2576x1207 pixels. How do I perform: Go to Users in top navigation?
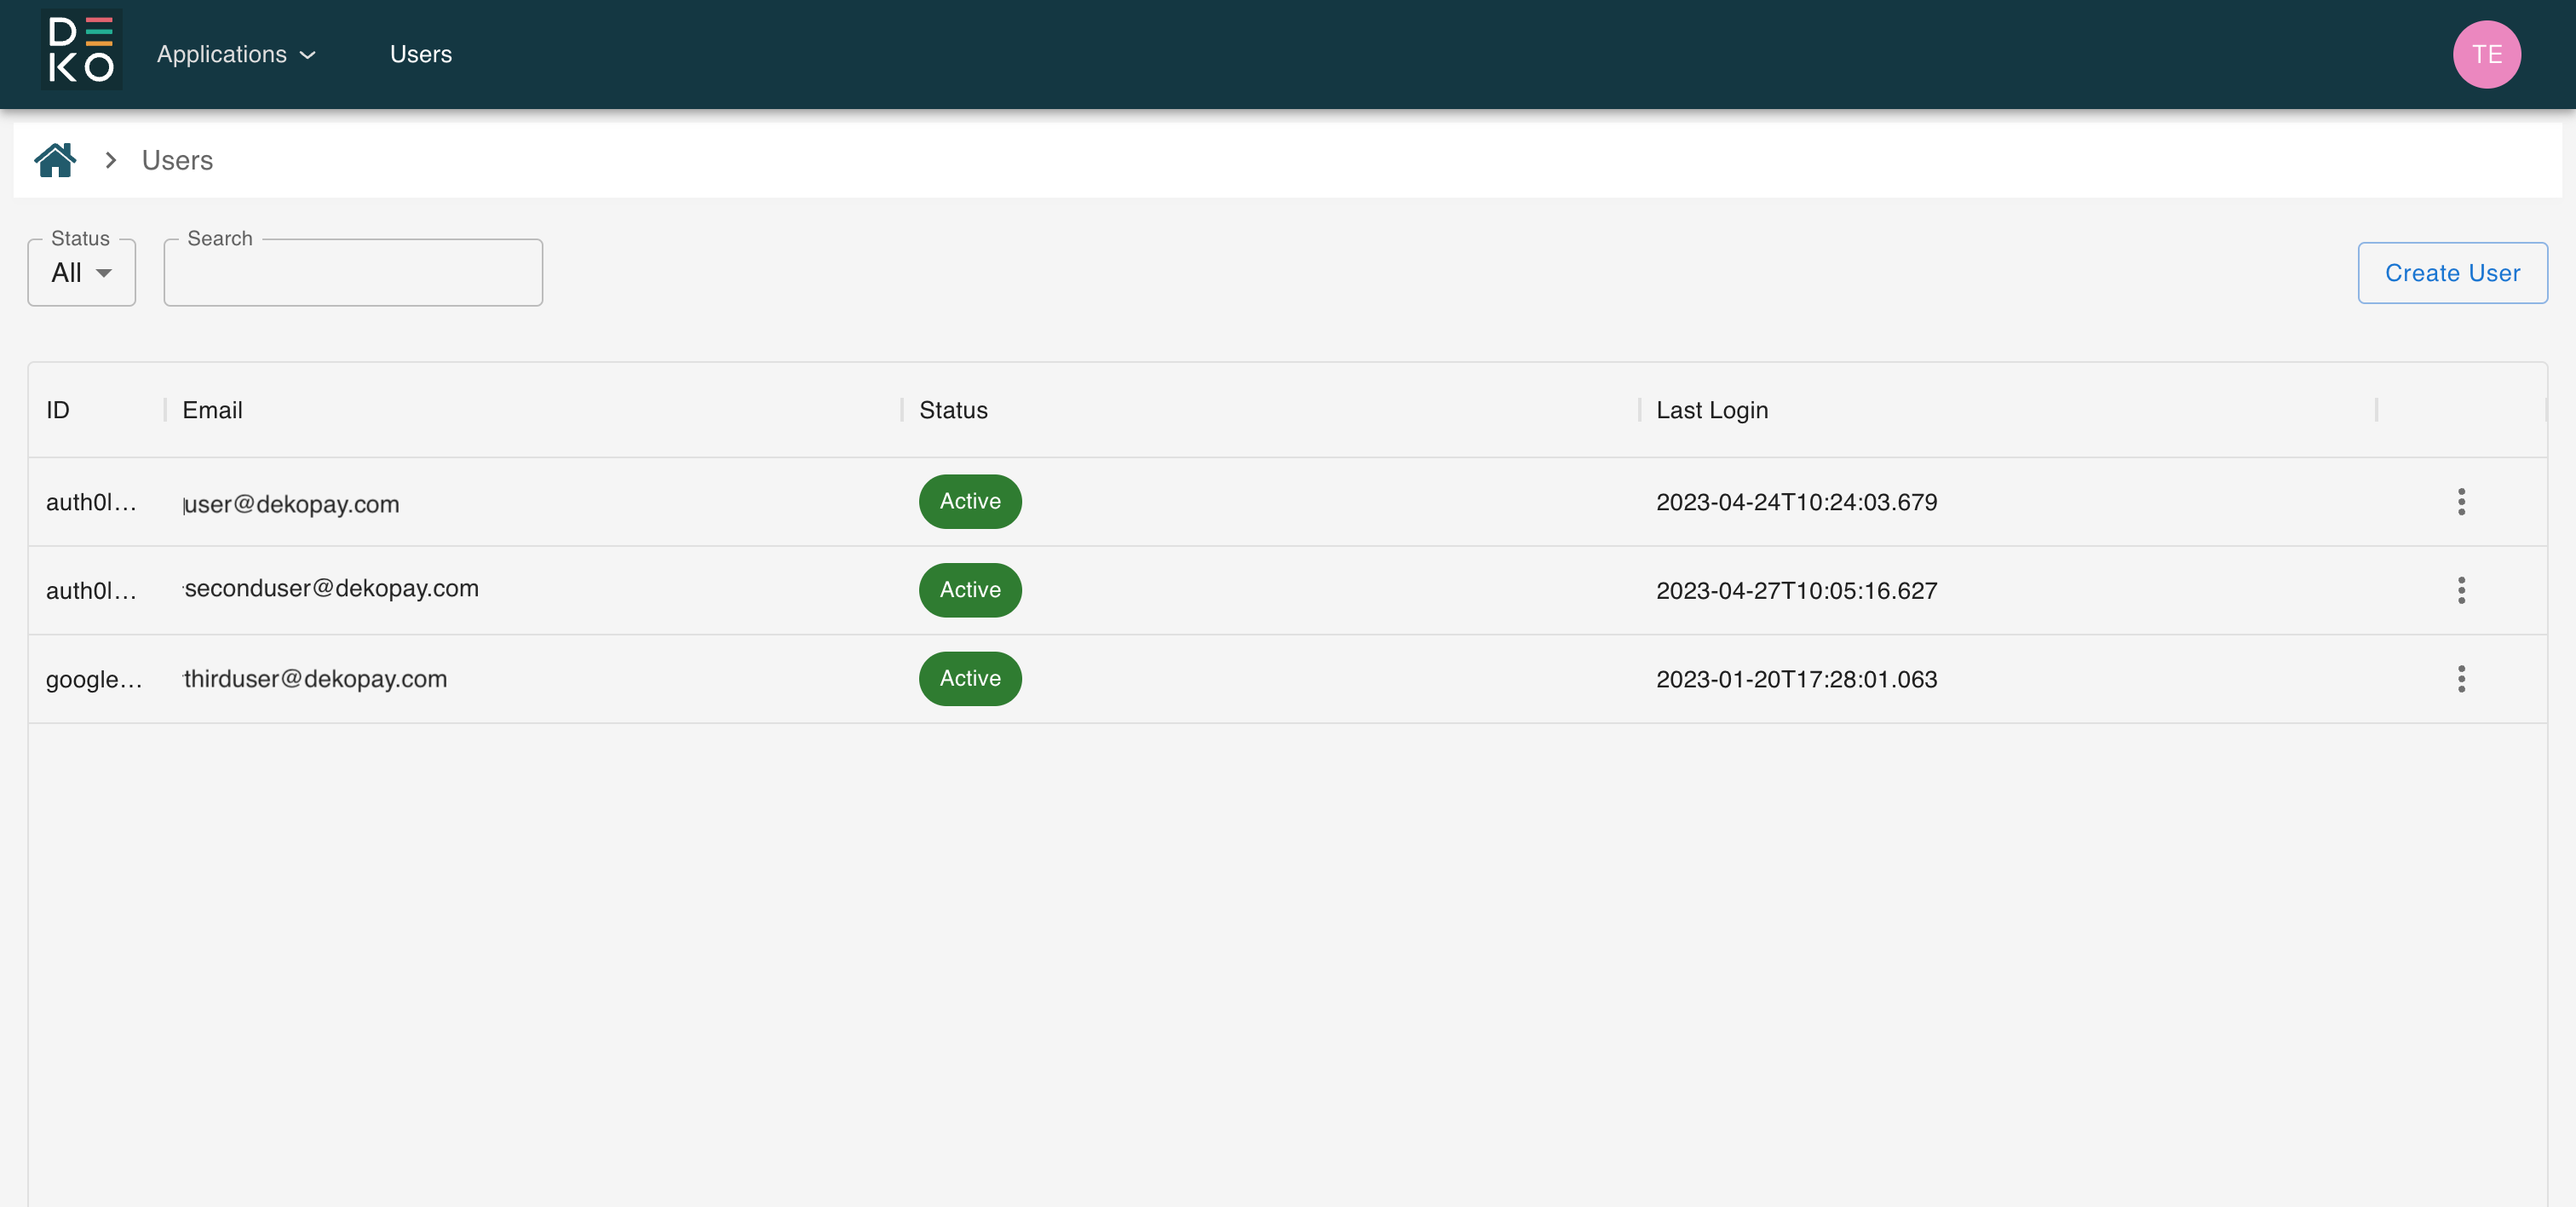[x=420, y=54]
